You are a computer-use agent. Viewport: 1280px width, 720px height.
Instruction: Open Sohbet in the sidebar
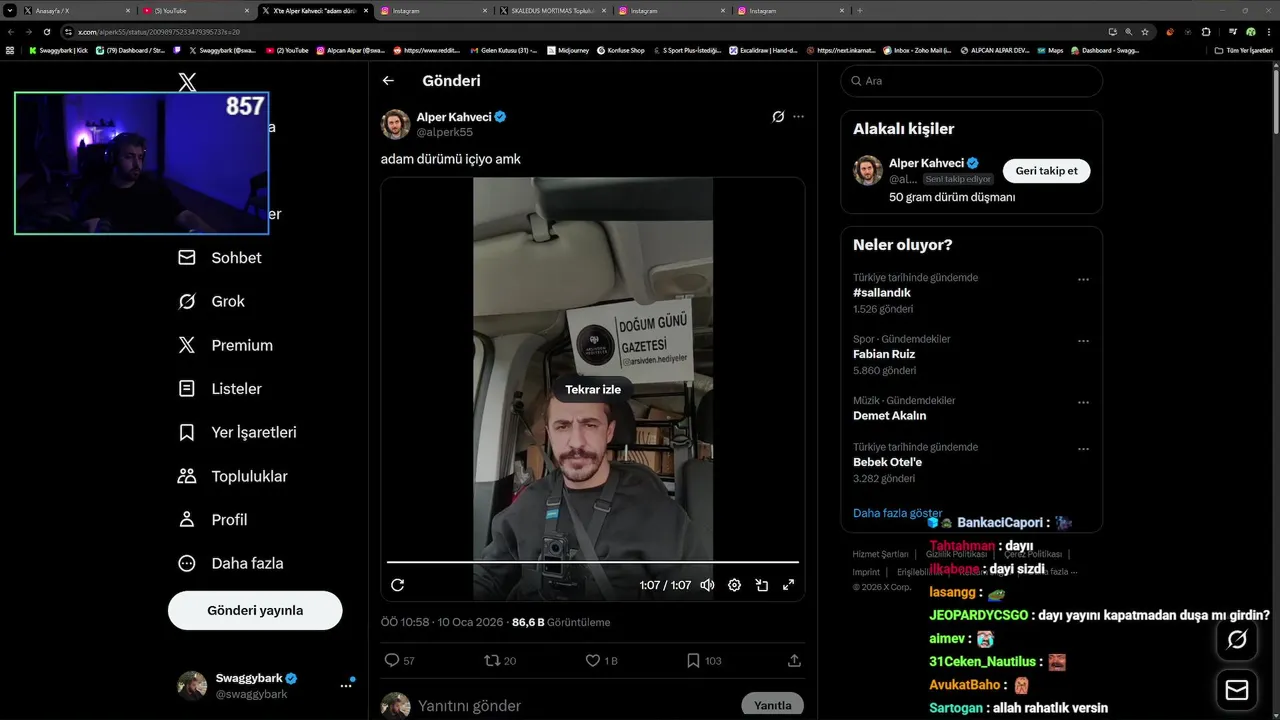coord(220,258)
